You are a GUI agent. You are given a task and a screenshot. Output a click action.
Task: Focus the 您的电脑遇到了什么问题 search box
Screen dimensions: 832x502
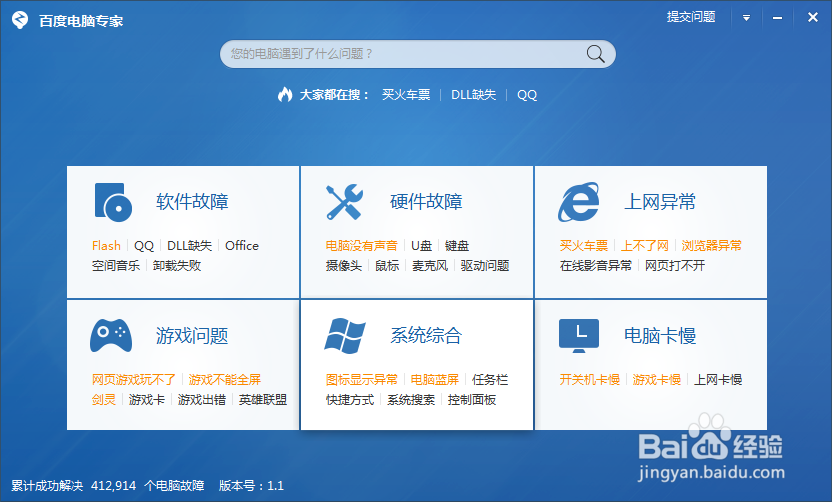(418, 54)
